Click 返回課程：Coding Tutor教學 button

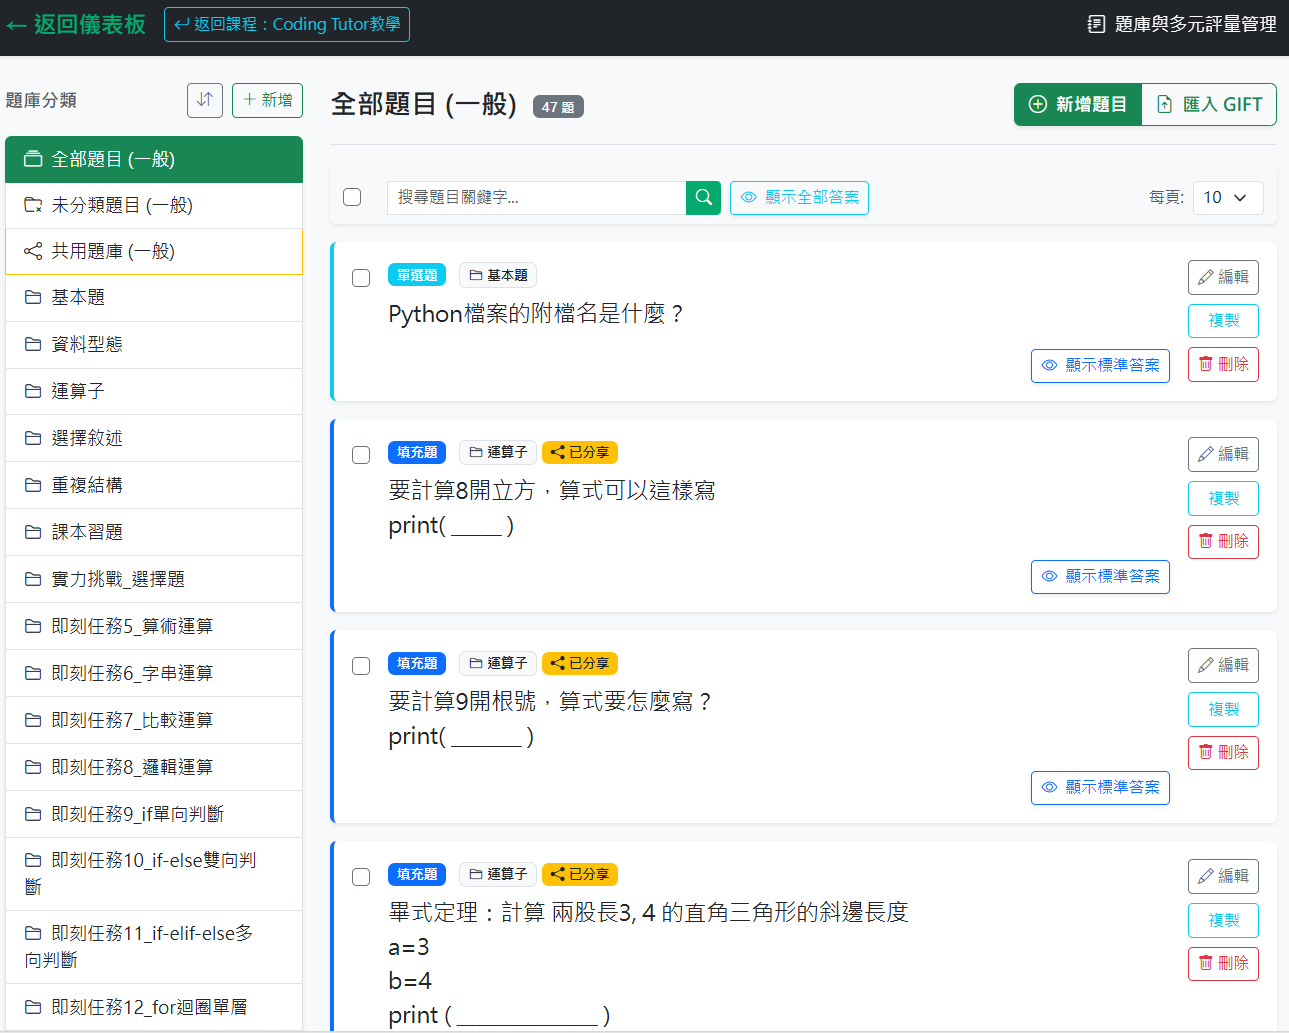pos(287,24)
